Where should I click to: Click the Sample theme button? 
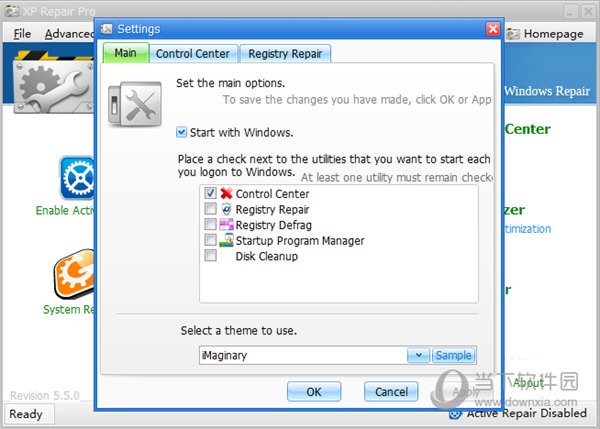pos(453,355)
